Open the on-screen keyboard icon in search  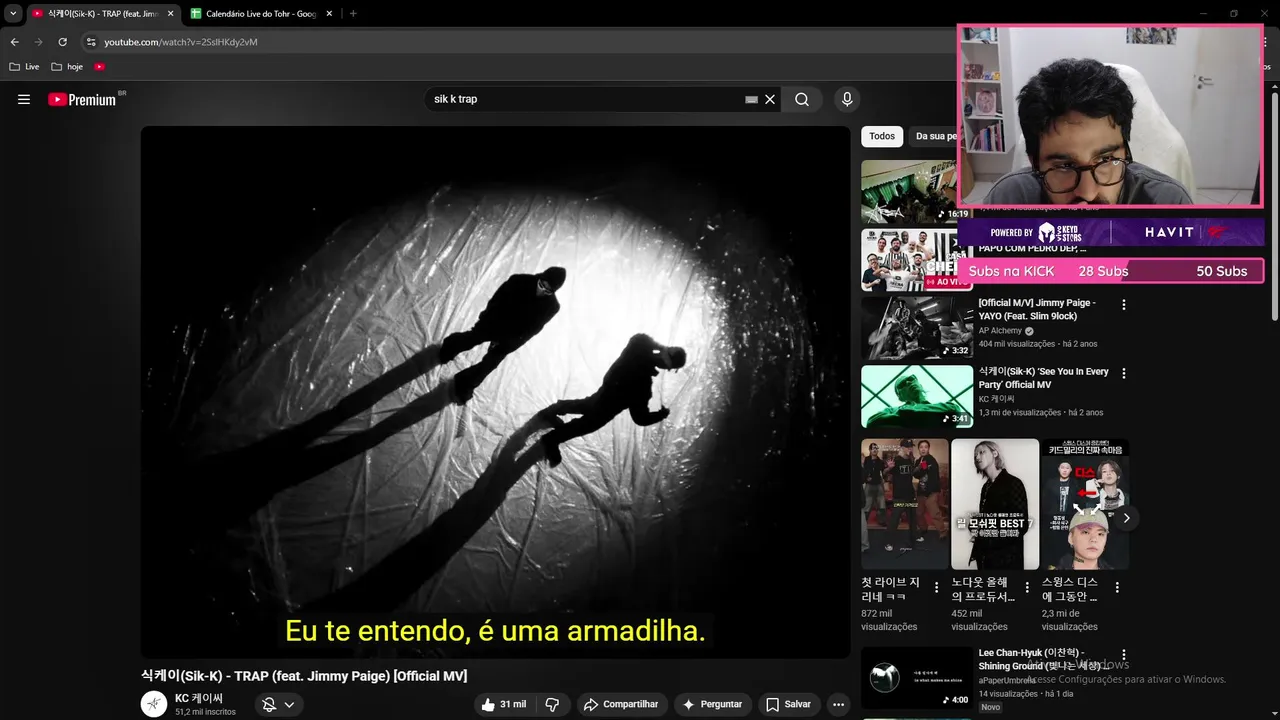(751, 100)
